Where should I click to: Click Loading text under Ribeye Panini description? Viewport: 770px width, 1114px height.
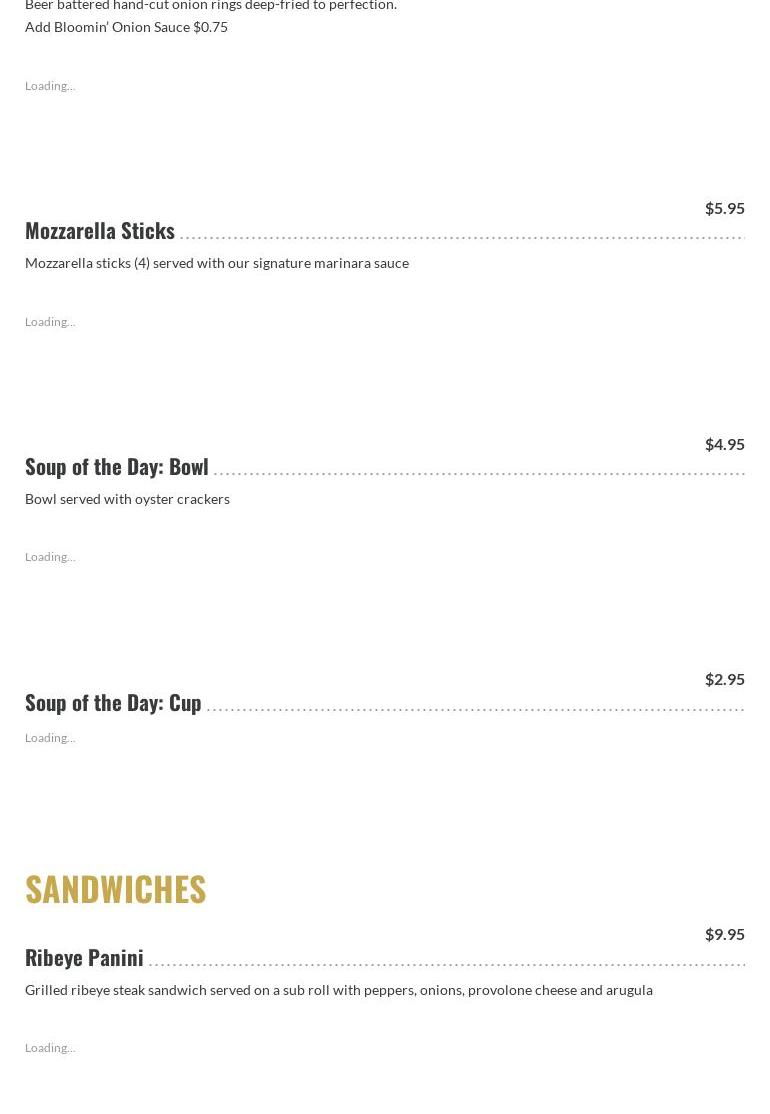pyautogui.click(x=50, y=1048)
